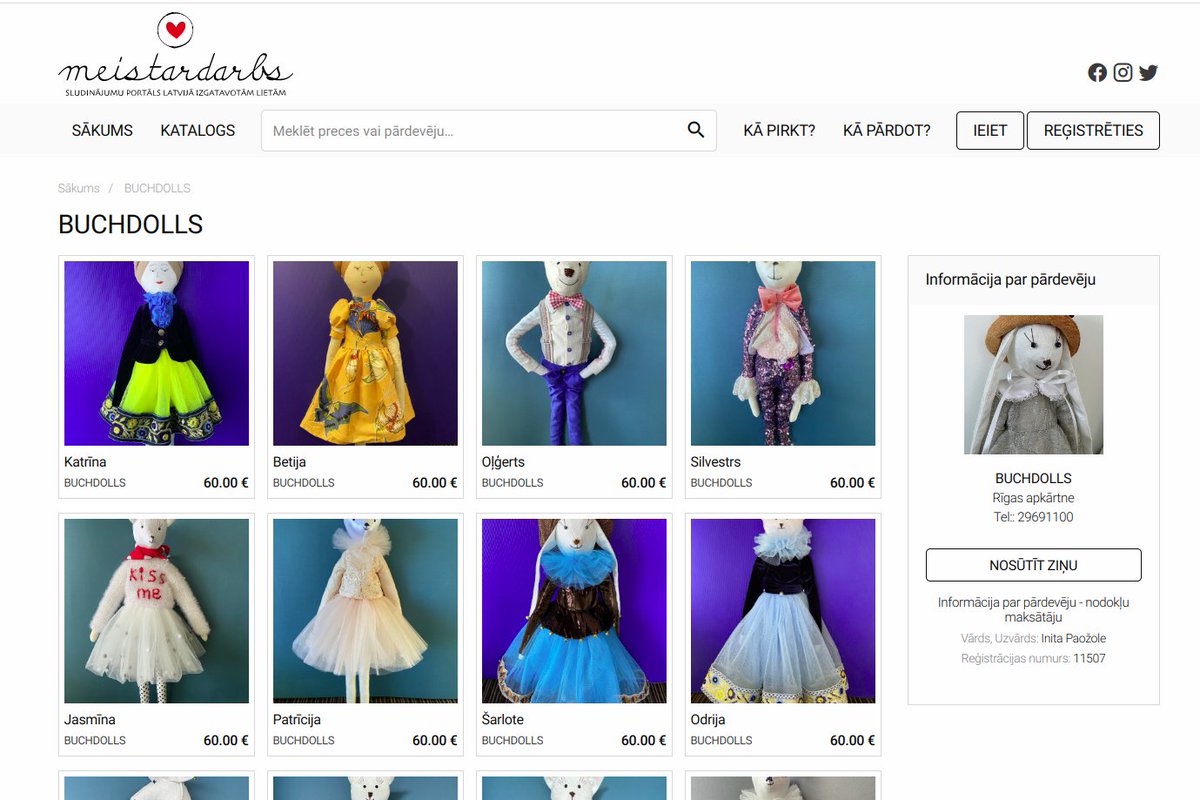Click the BUCHDOLLS seller link under Odrija

(x=722, y=741)
